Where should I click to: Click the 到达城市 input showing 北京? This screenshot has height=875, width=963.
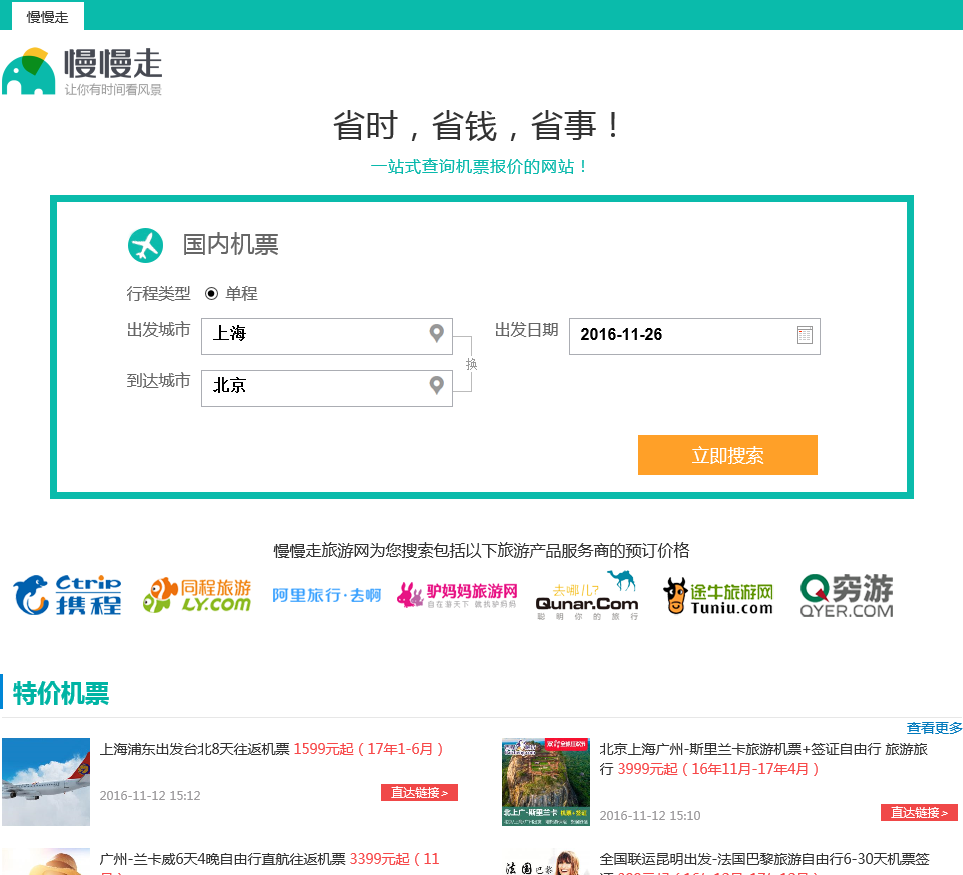[x=327, y=388]
